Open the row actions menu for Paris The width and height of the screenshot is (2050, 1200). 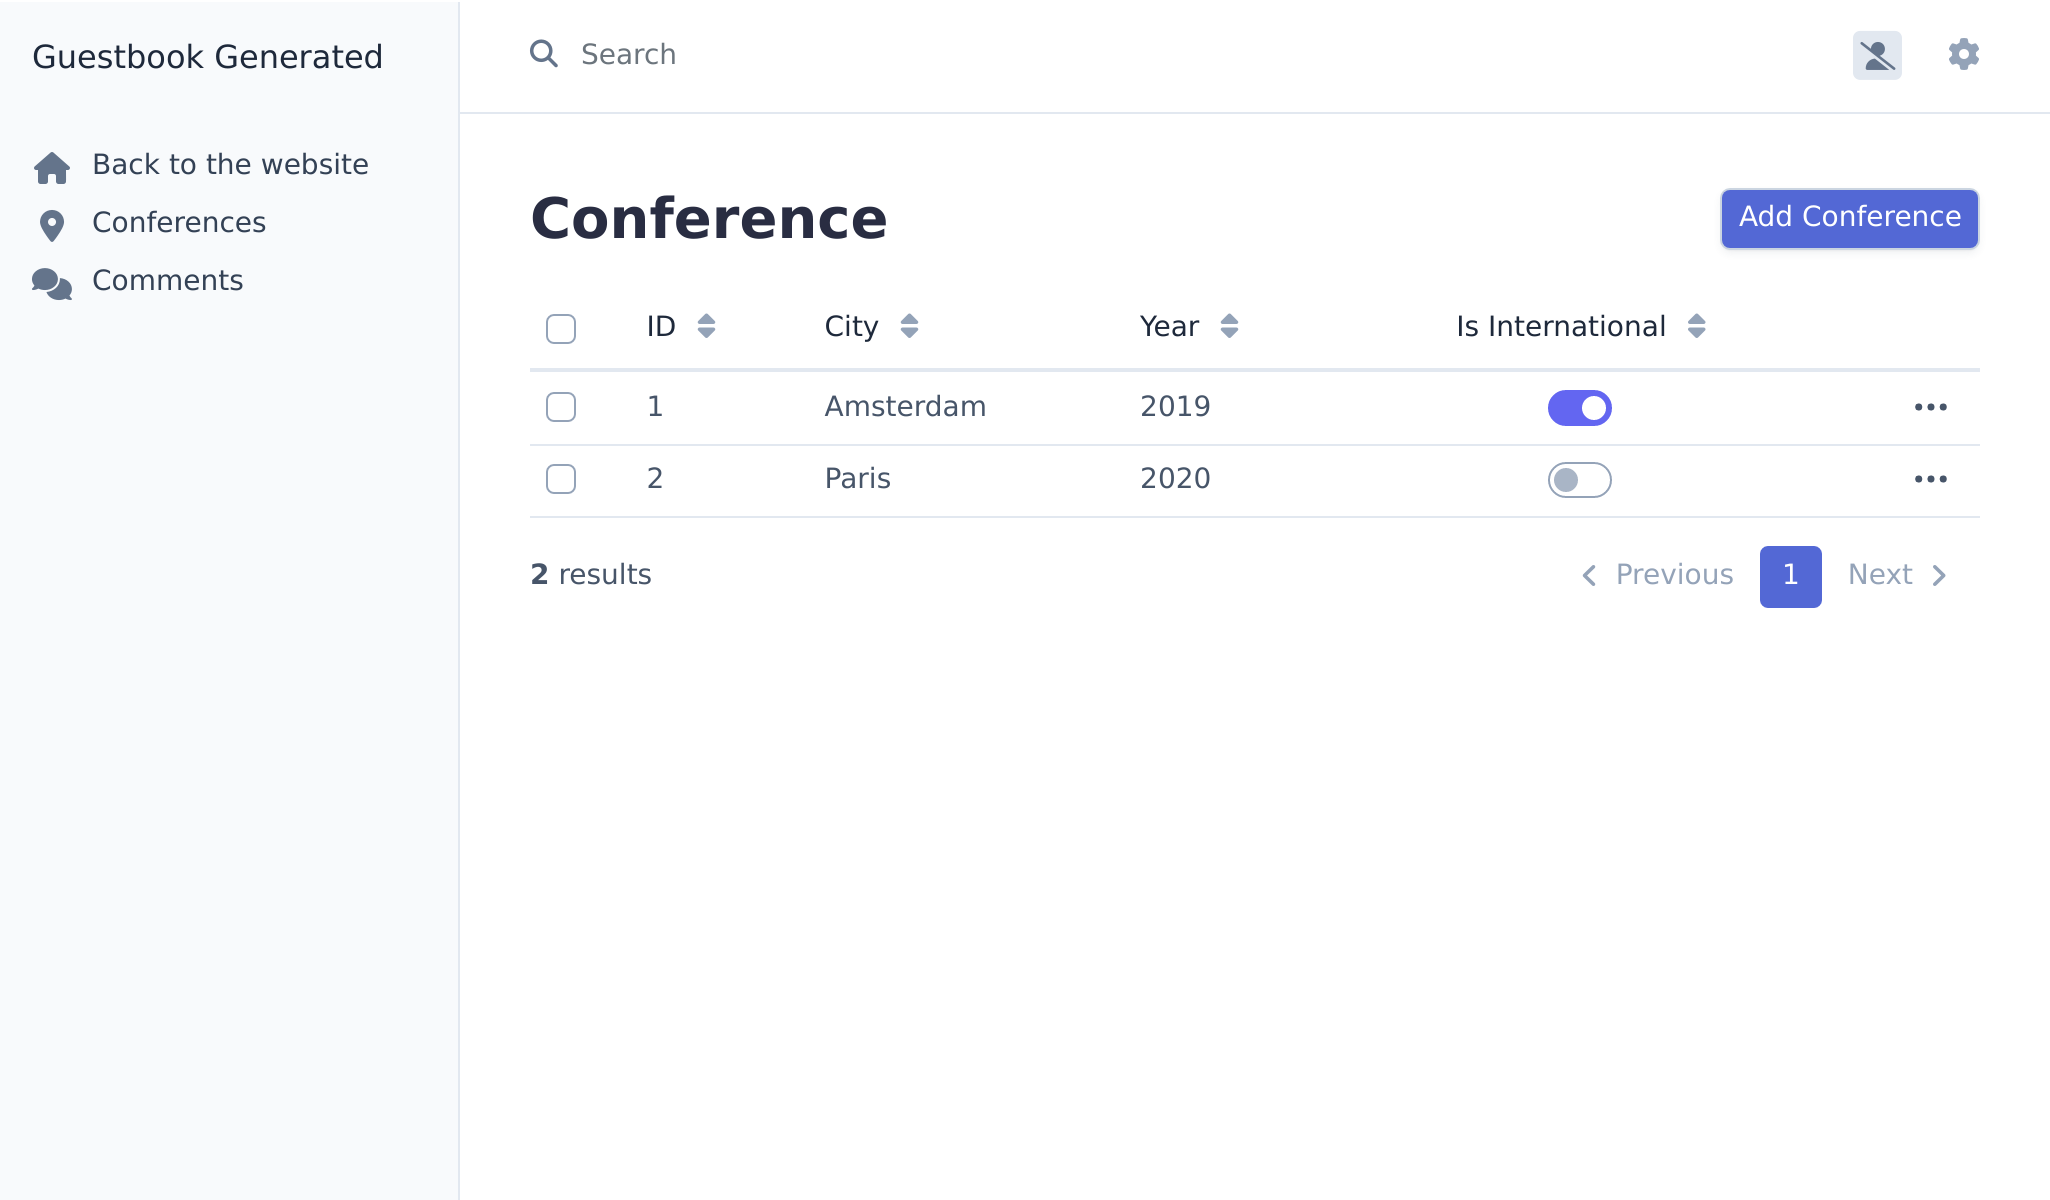coord(1931,479)
